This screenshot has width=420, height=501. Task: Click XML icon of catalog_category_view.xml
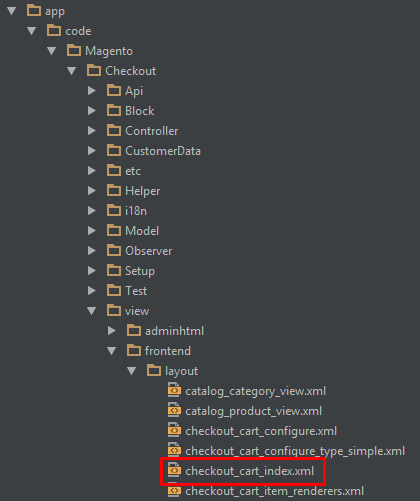click(174, 390)
